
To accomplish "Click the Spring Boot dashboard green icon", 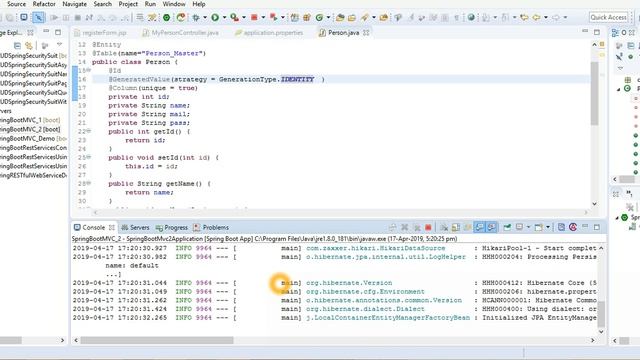I will click(x=167, y=18).
